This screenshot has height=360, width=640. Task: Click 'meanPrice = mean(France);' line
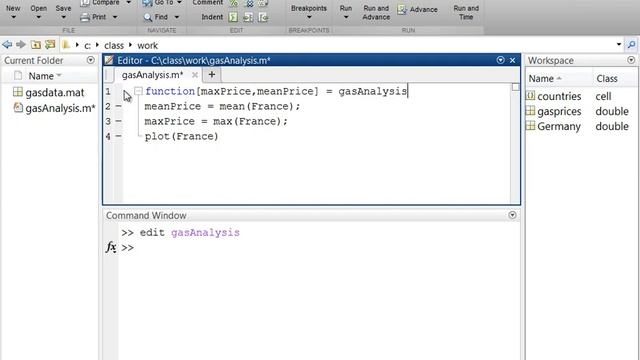pos(222,107)
